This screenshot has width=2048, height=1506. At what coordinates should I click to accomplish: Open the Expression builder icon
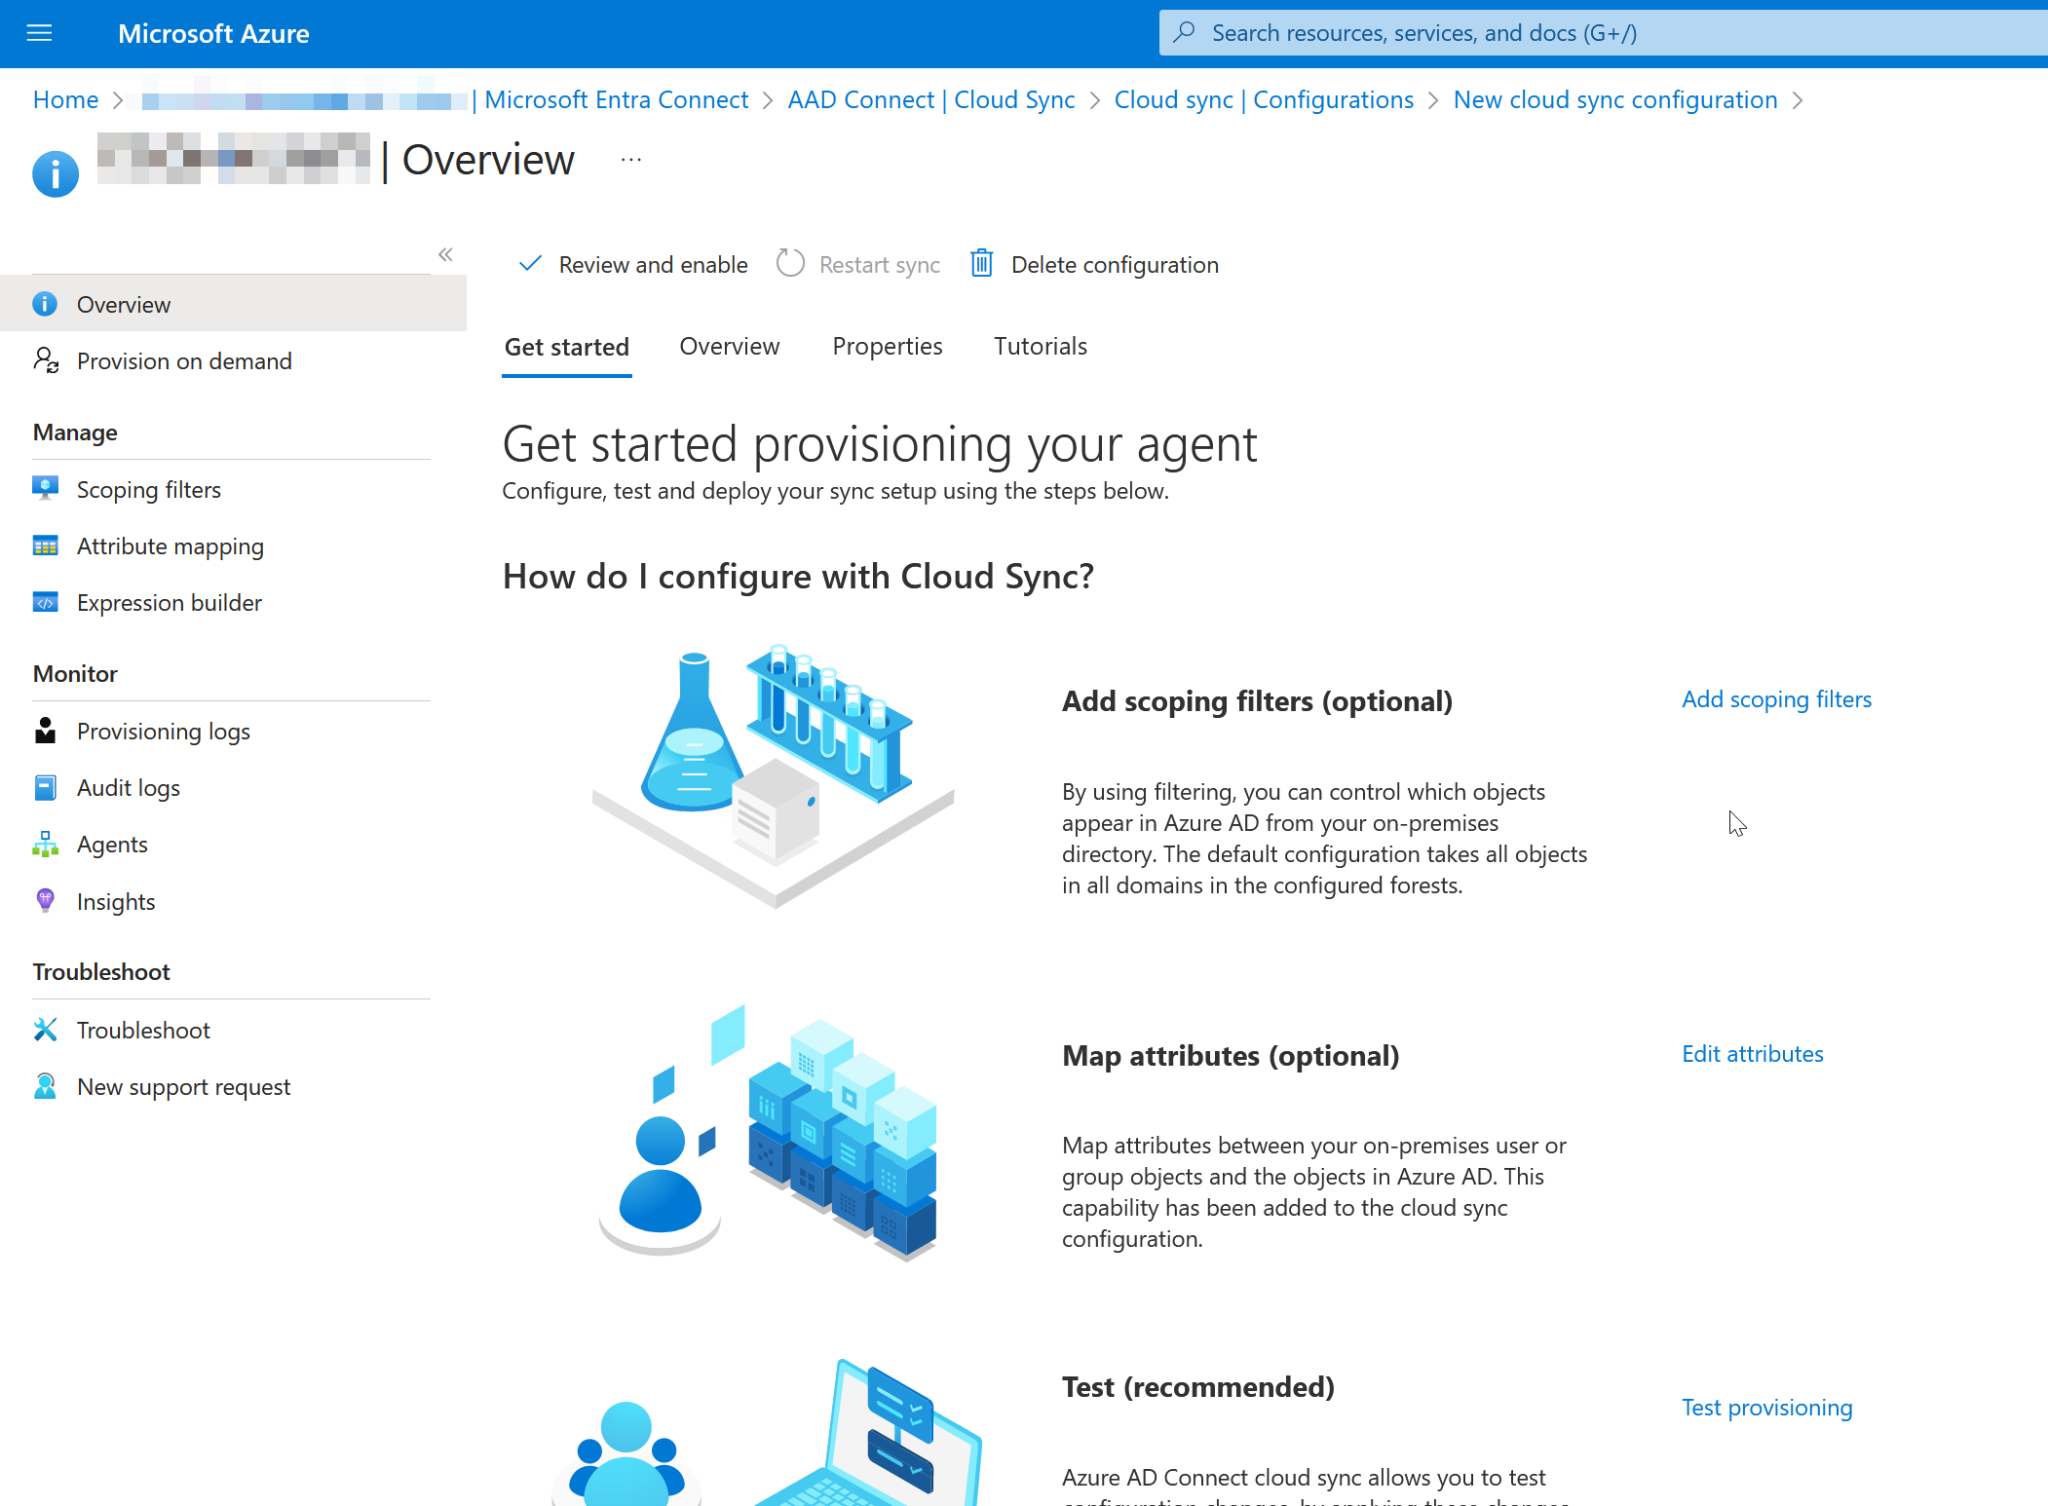45,603
